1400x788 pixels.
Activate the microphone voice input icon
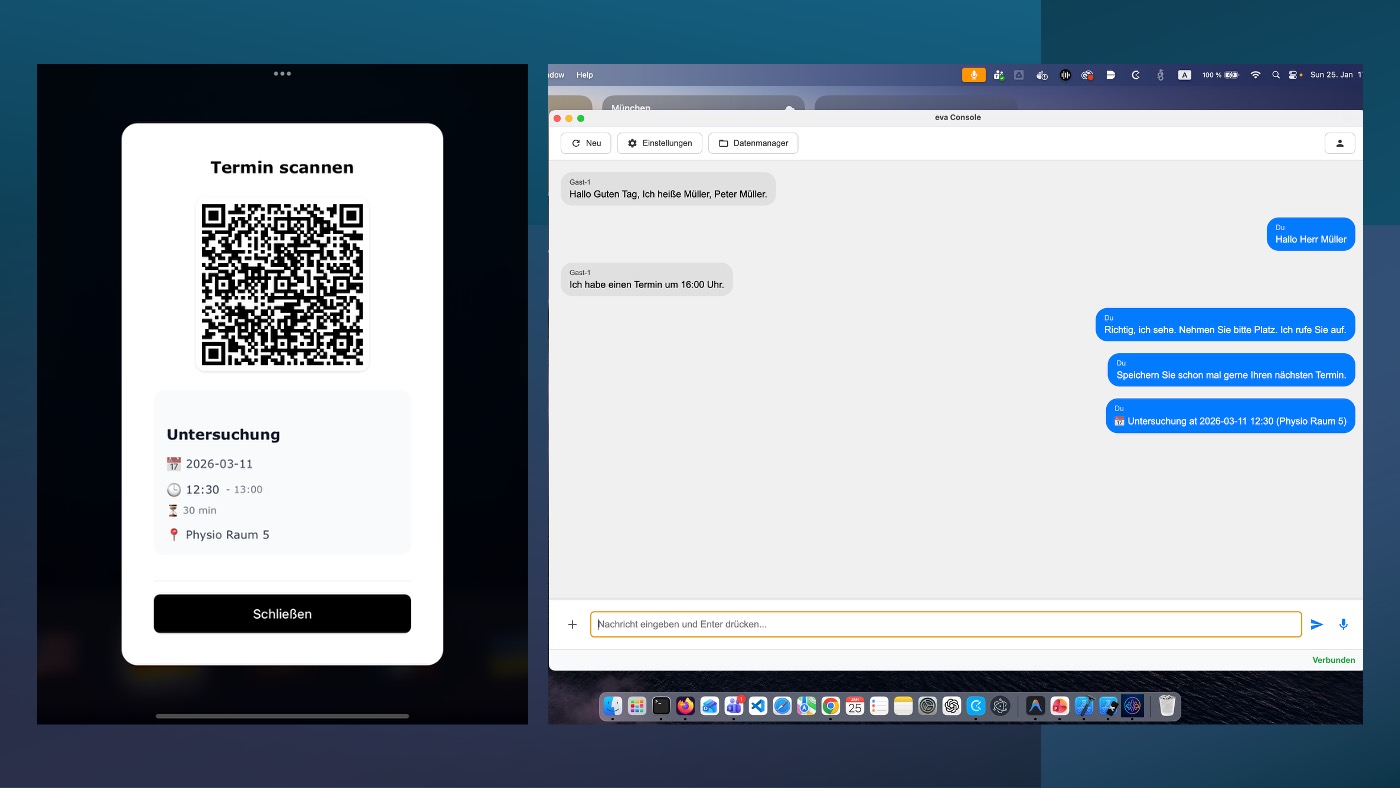1343,624
